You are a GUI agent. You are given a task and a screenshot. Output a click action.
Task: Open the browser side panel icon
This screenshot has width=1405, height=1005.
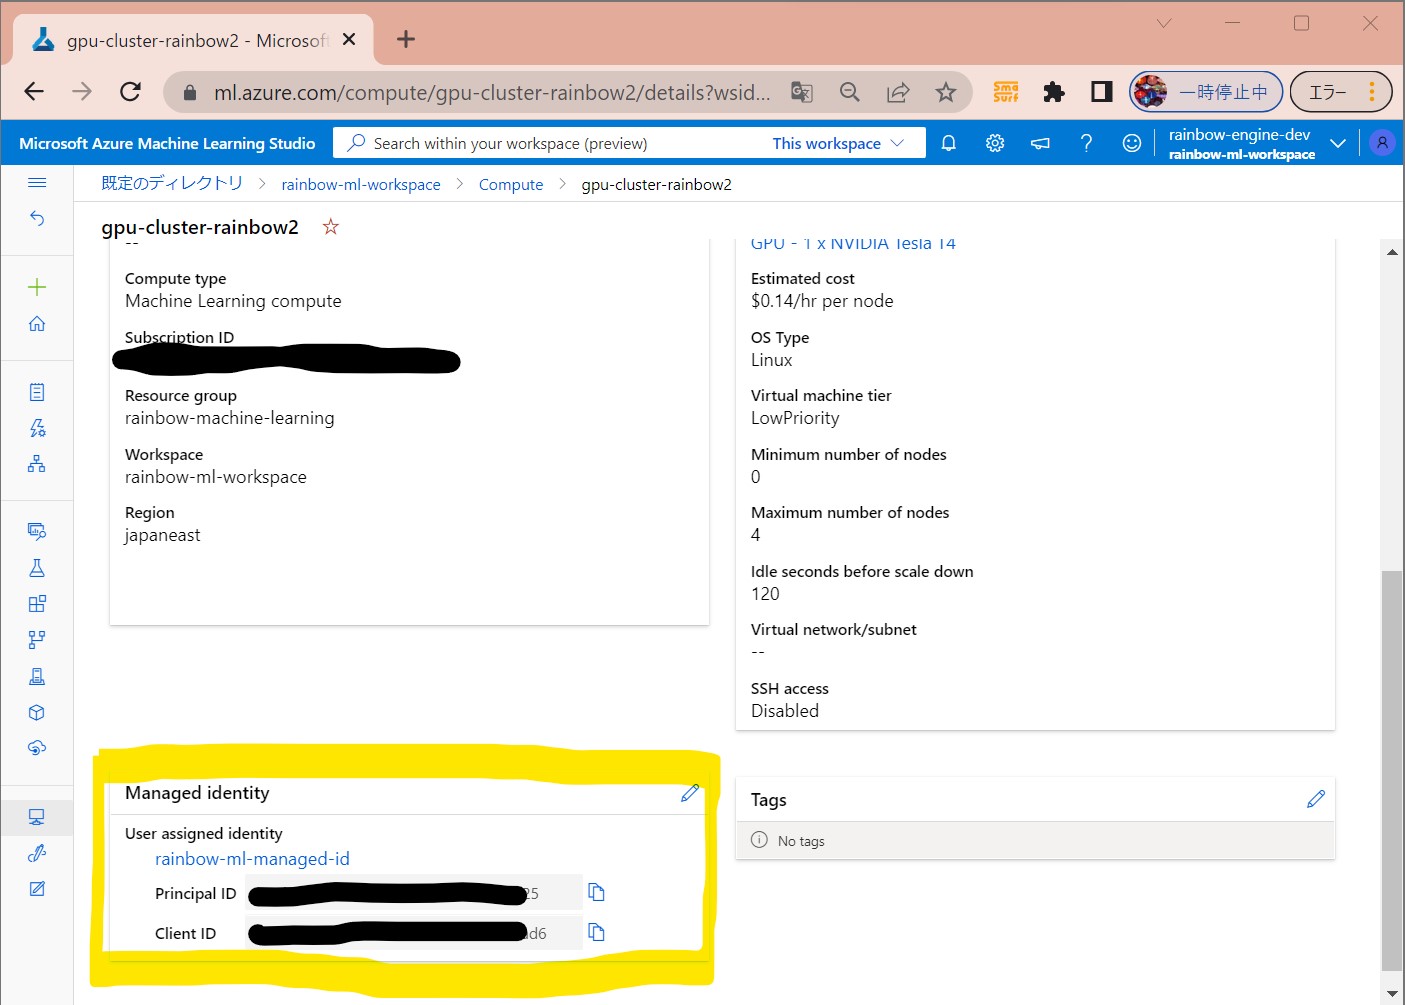(1102, 92)
